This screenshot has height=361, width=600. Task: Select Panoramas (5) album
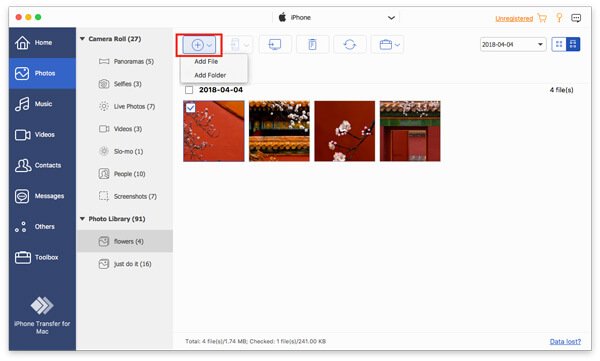coord(126,61)
